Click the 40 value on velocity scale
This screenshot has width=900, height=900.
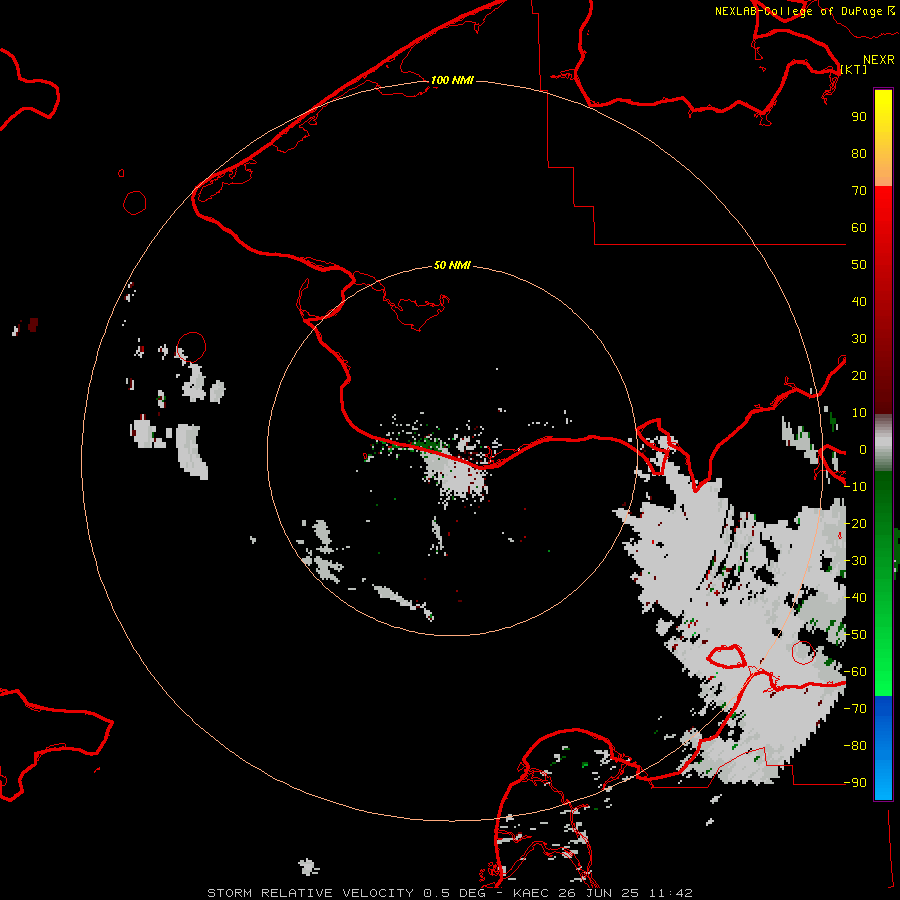point(859,301)
